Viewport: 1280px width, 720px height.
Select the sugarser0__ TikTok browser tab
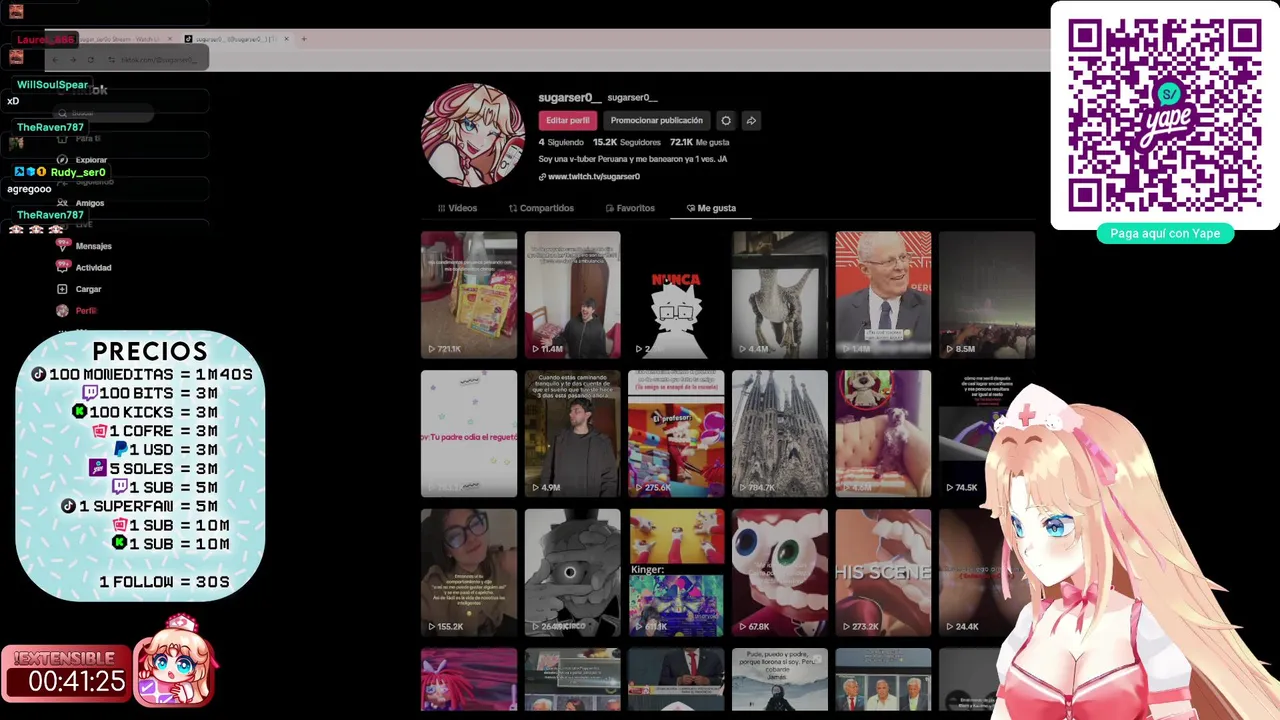(x=237, y=39)
